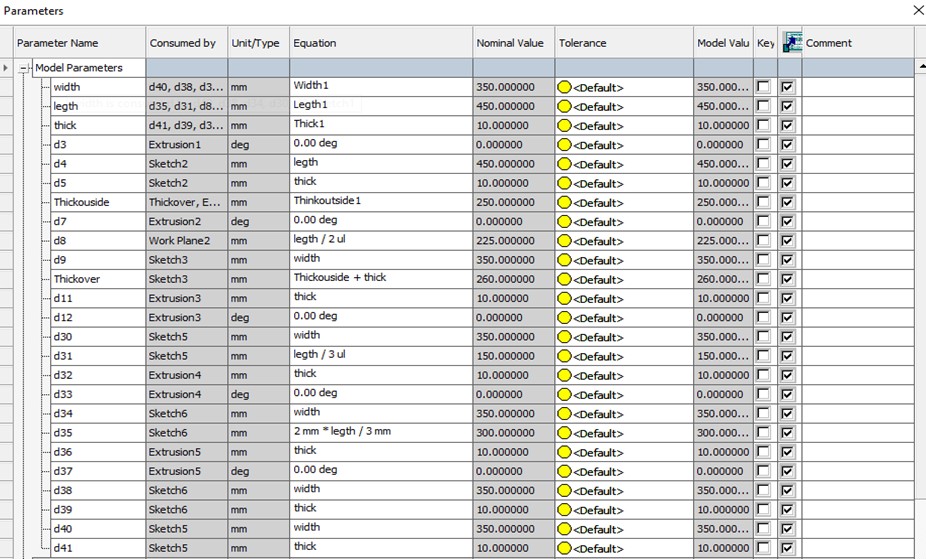Click the Comment column header

coord(857,43)
